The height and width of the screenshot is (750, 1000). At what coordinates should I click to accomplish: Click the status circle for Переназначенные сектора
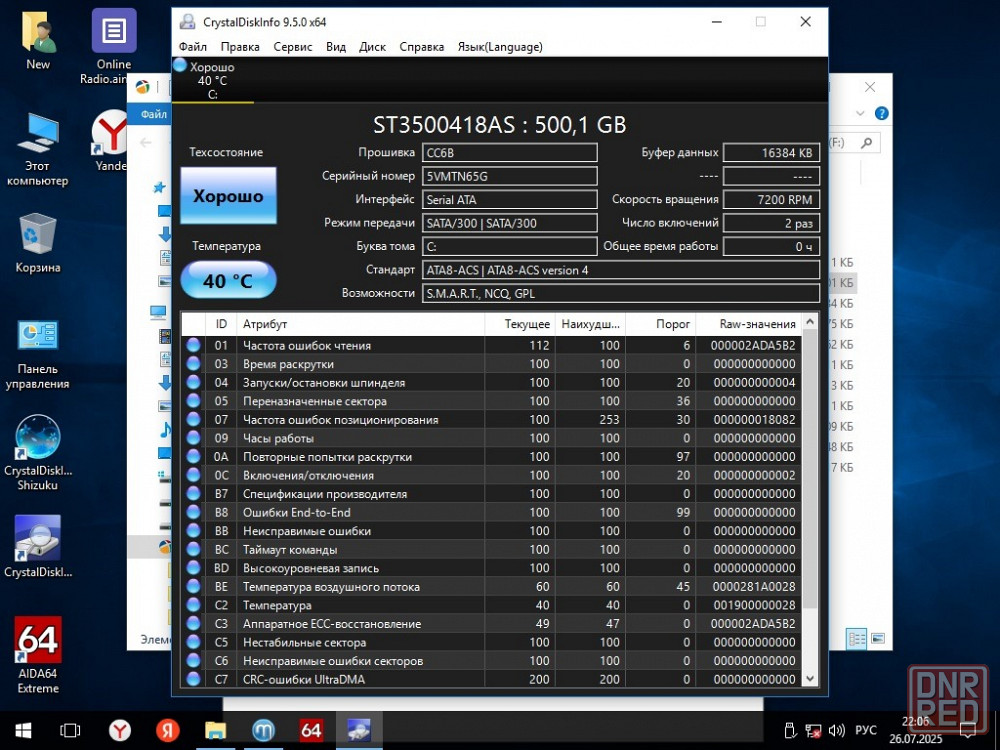coord(193,401)
